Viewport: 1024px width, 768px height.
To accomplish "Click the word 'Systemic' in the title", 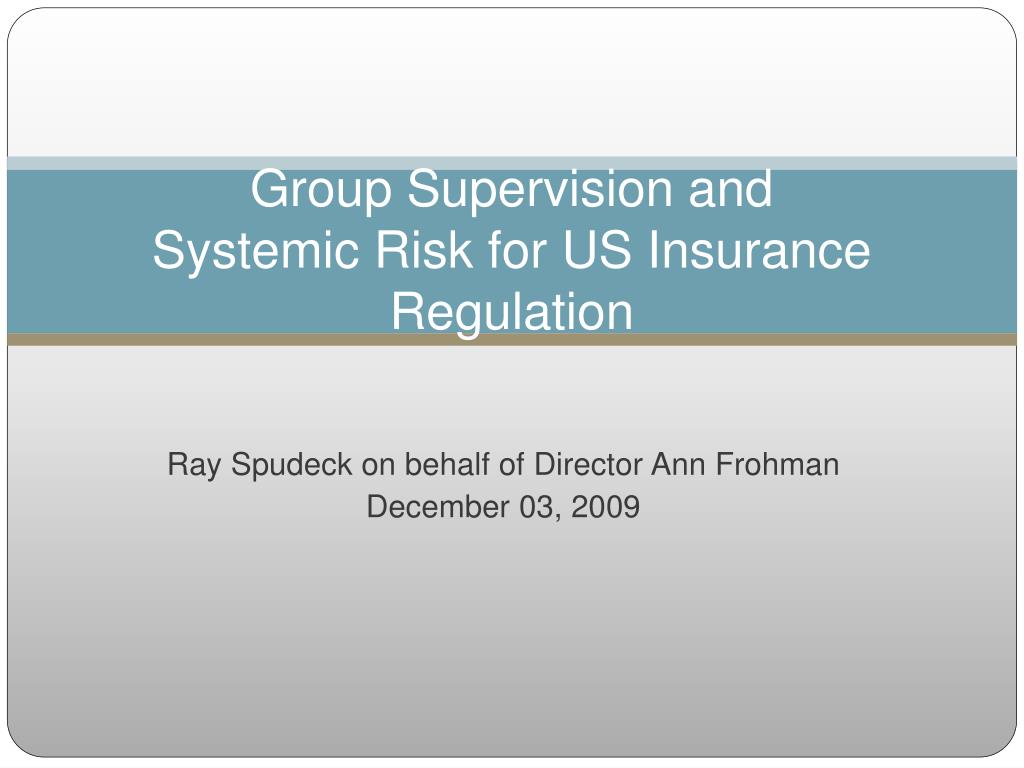I will point(256,250).
